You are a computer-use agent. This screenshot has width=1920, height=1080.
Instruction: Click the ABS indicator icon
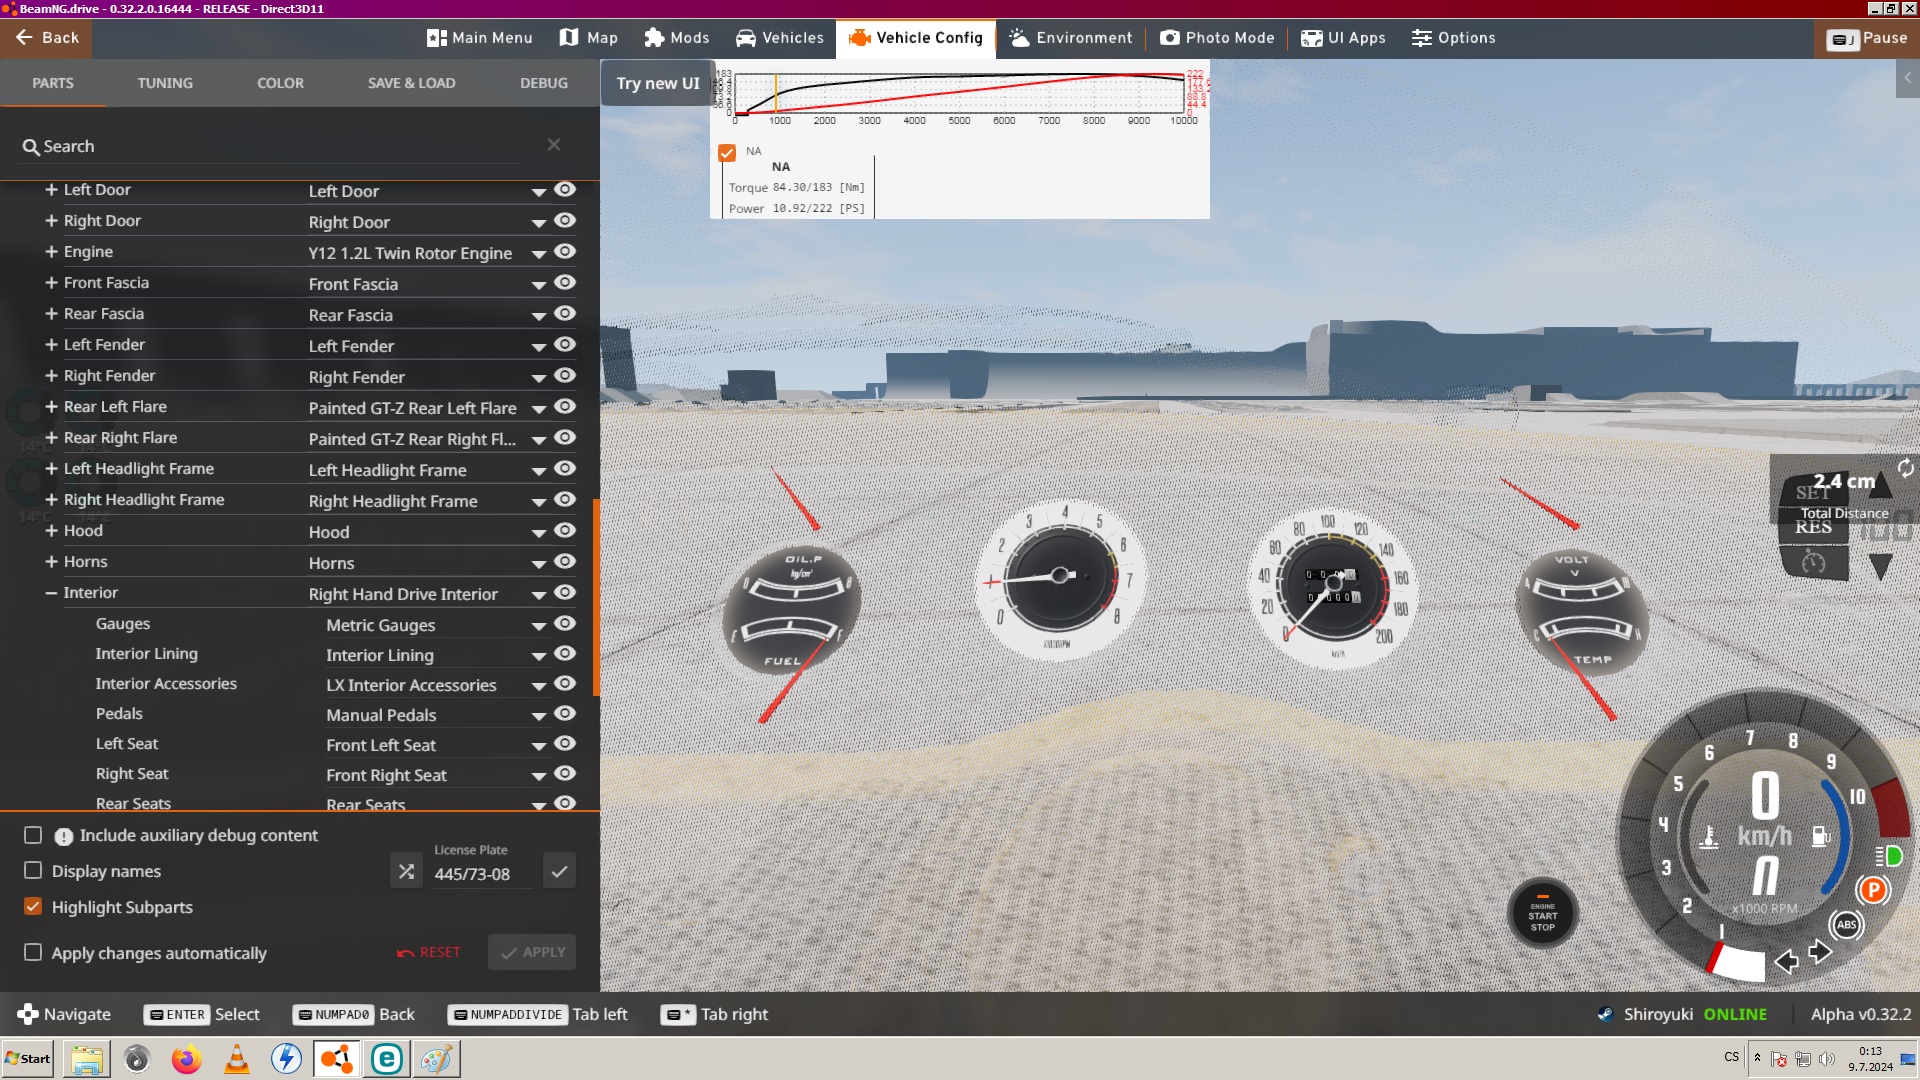pyautogui.click(x=1846, y=925)
